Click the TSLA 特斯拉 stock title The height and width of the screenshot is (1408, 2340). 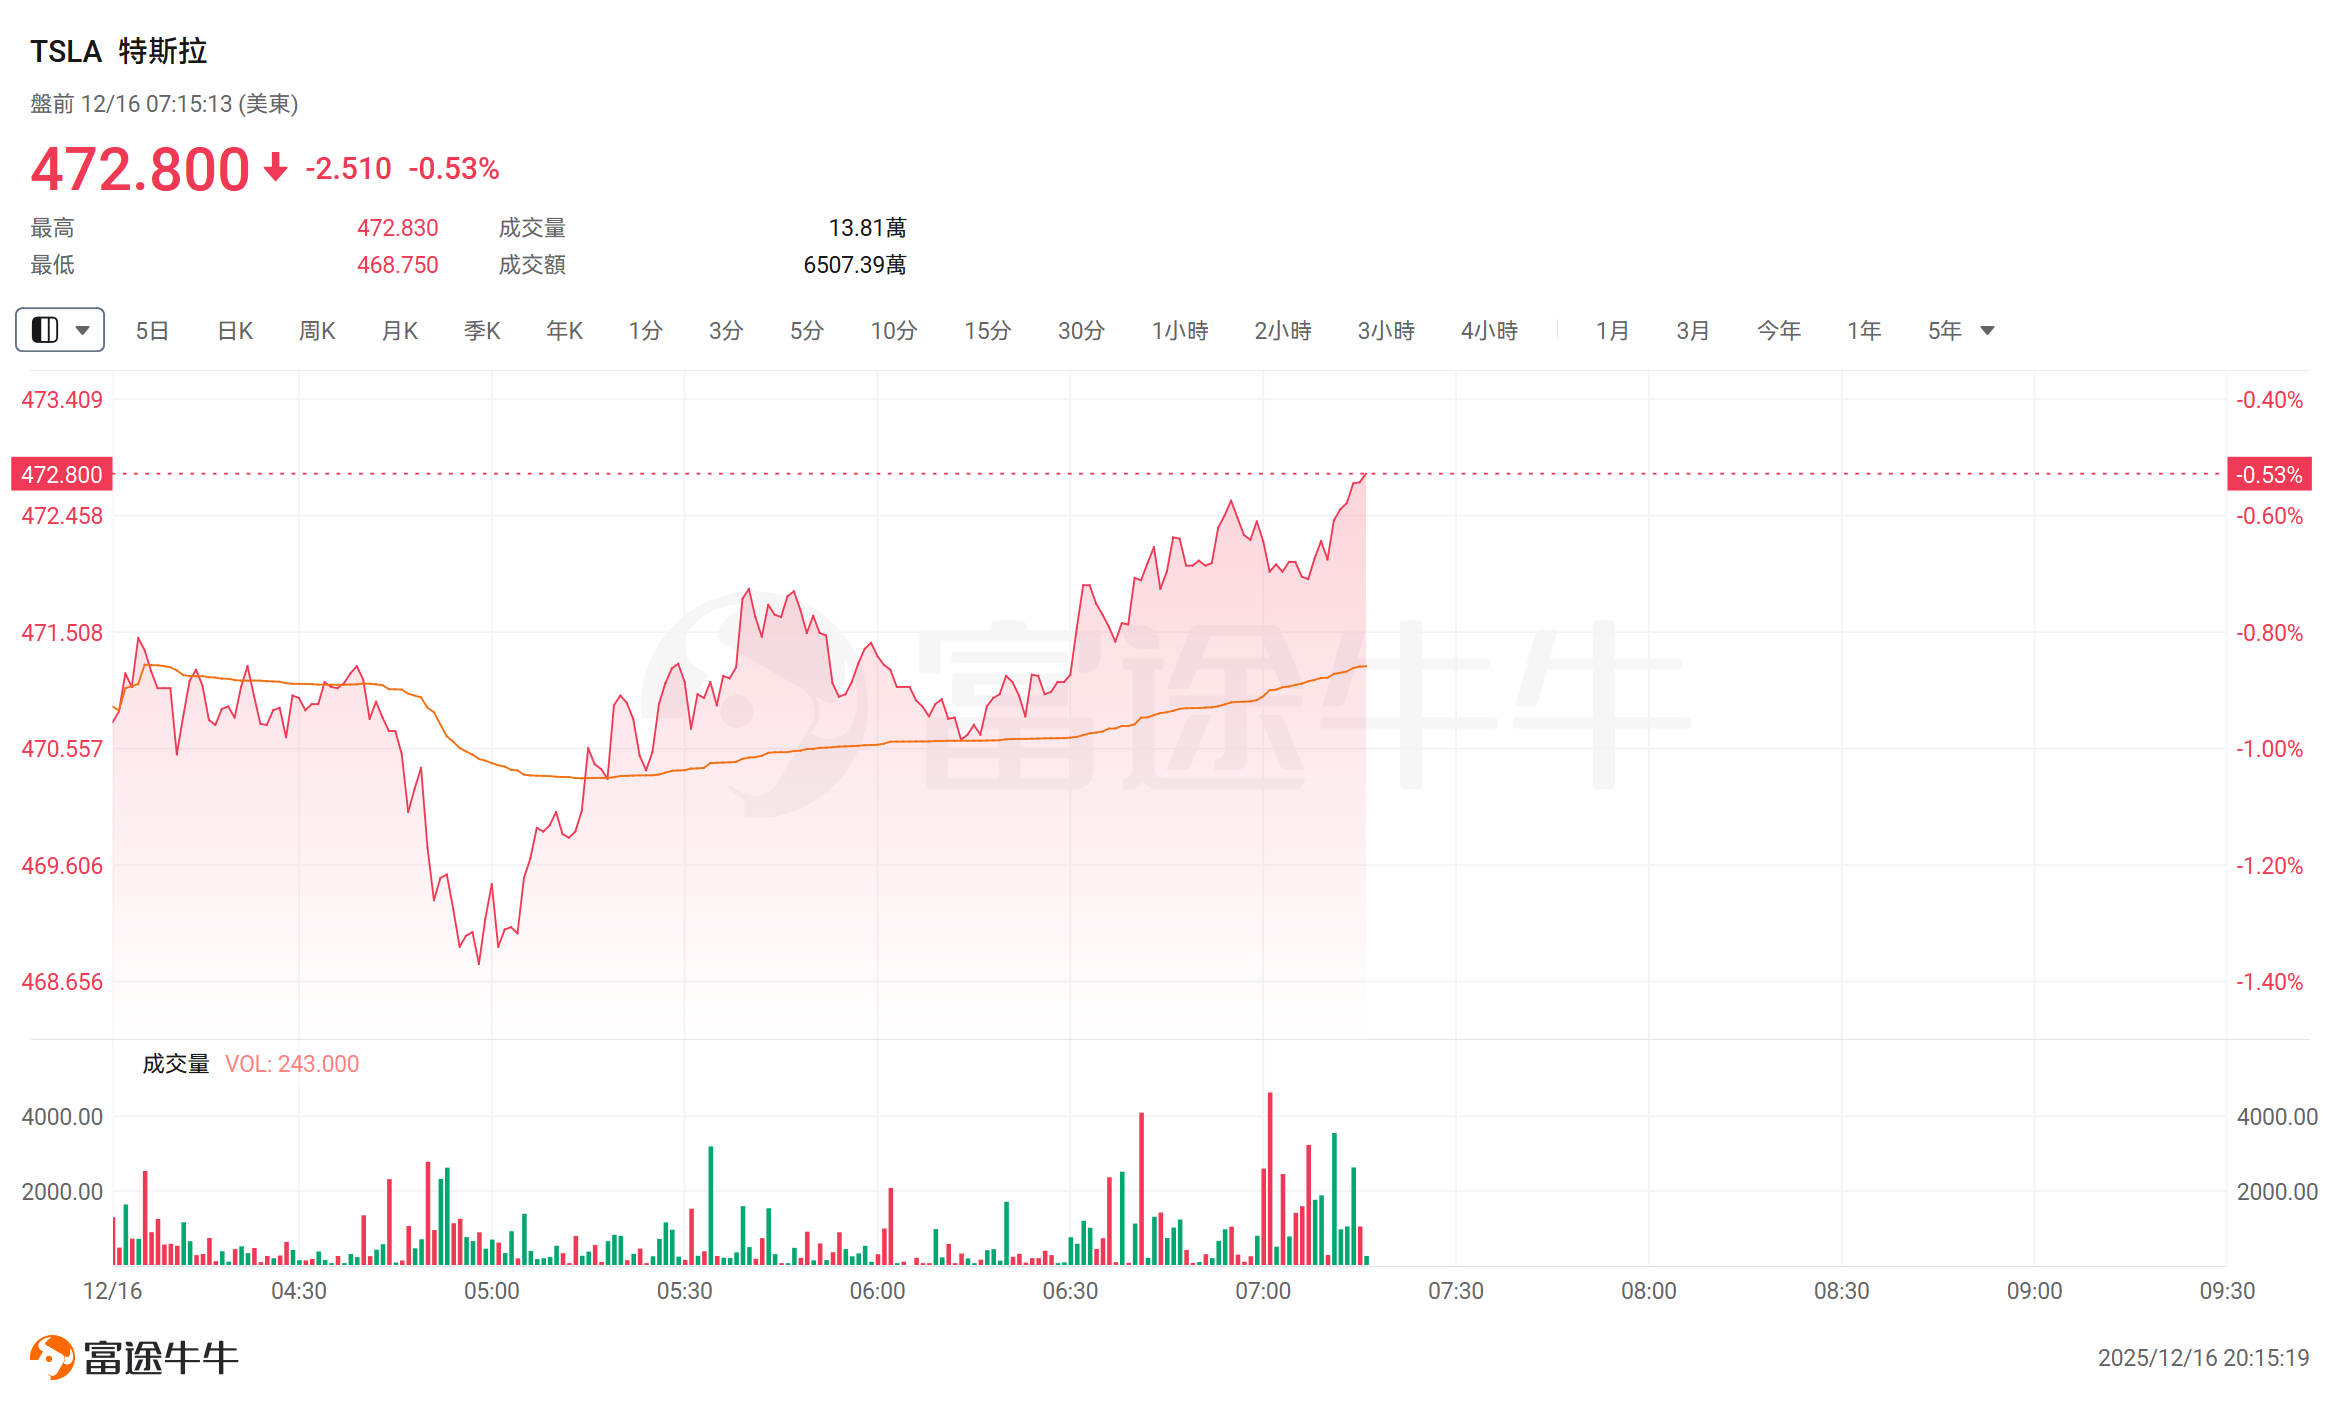[x=119, y=51]
